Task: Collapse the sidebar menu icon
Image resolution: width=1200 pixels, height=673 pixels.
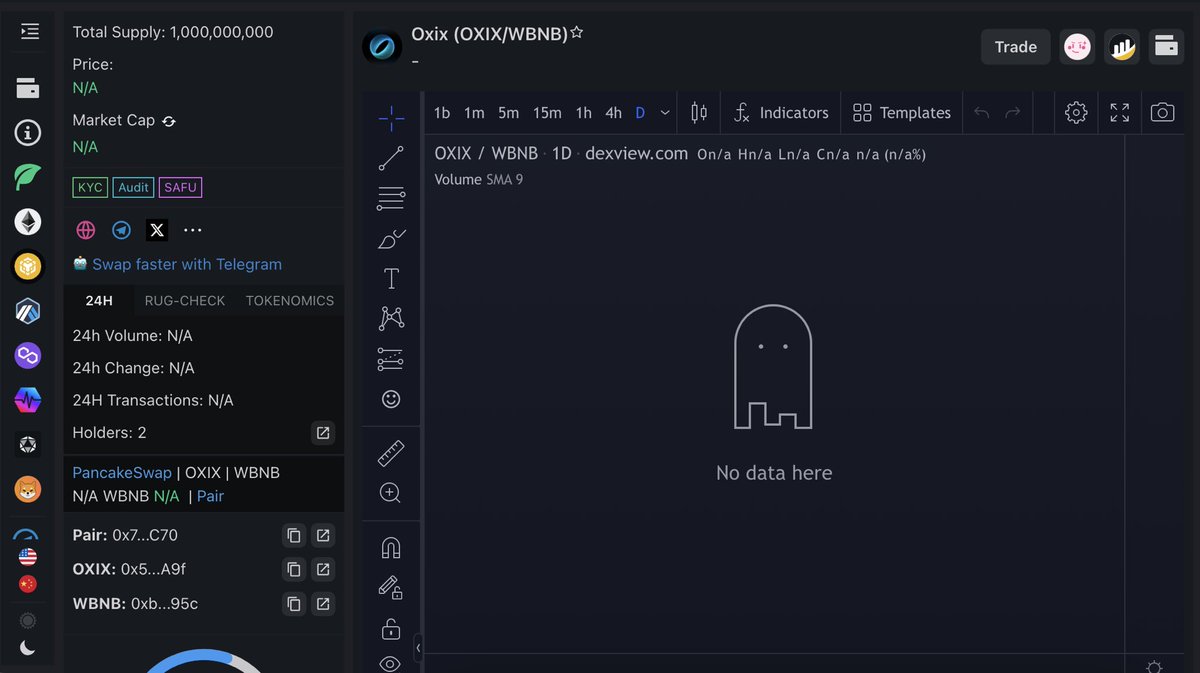Action: [x=29, y=32]
